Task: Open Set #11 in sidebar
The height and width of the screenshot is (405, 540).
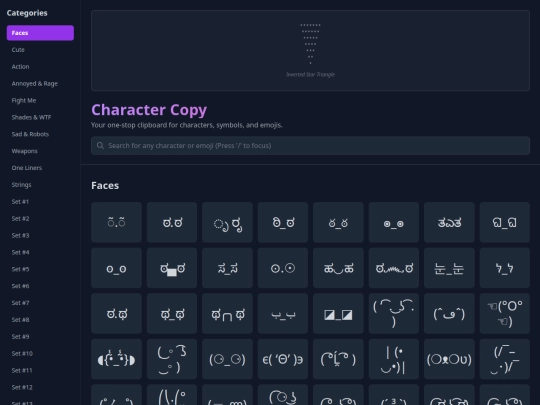Action: (40, 370)
